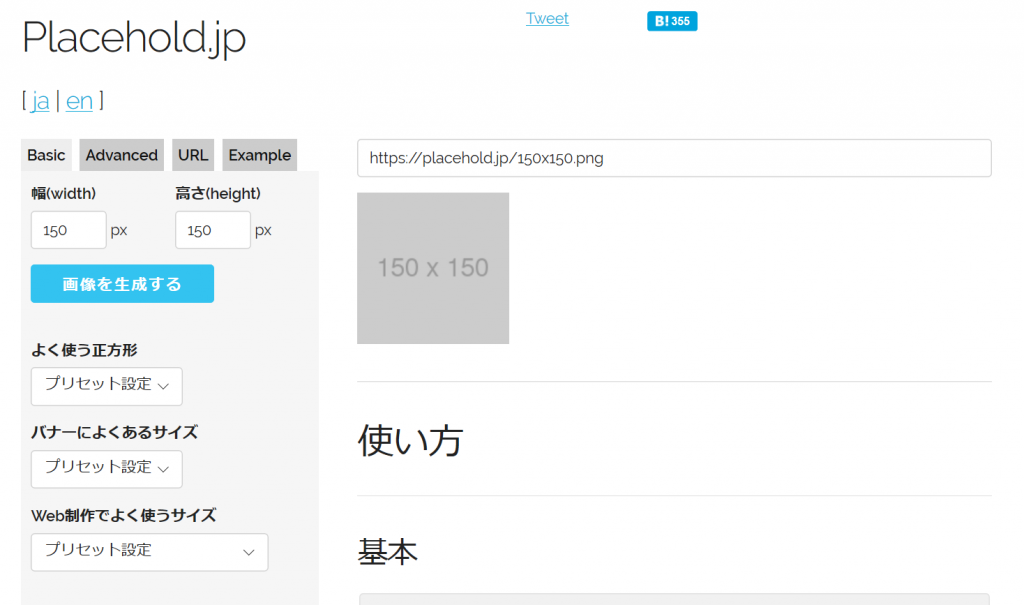Expand the Web制作でよく使うサイズ preset dropdown
This screenshot has width=1024, height=605.
(150, 552)
